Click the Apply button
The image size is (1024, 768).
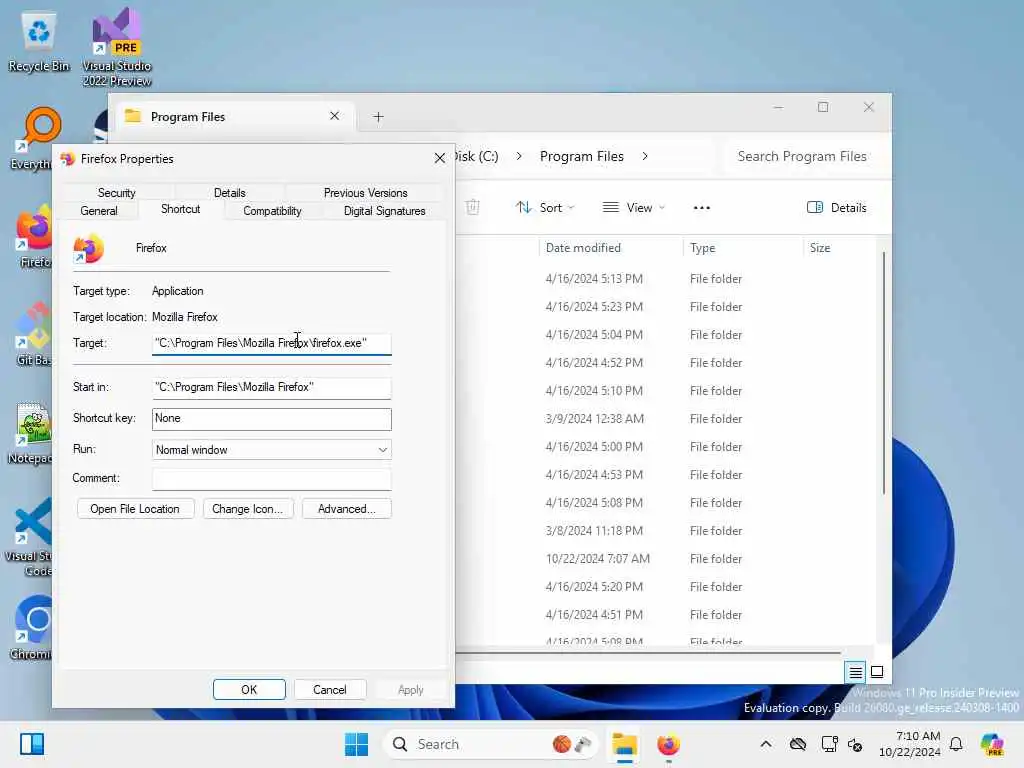(411, 690)
